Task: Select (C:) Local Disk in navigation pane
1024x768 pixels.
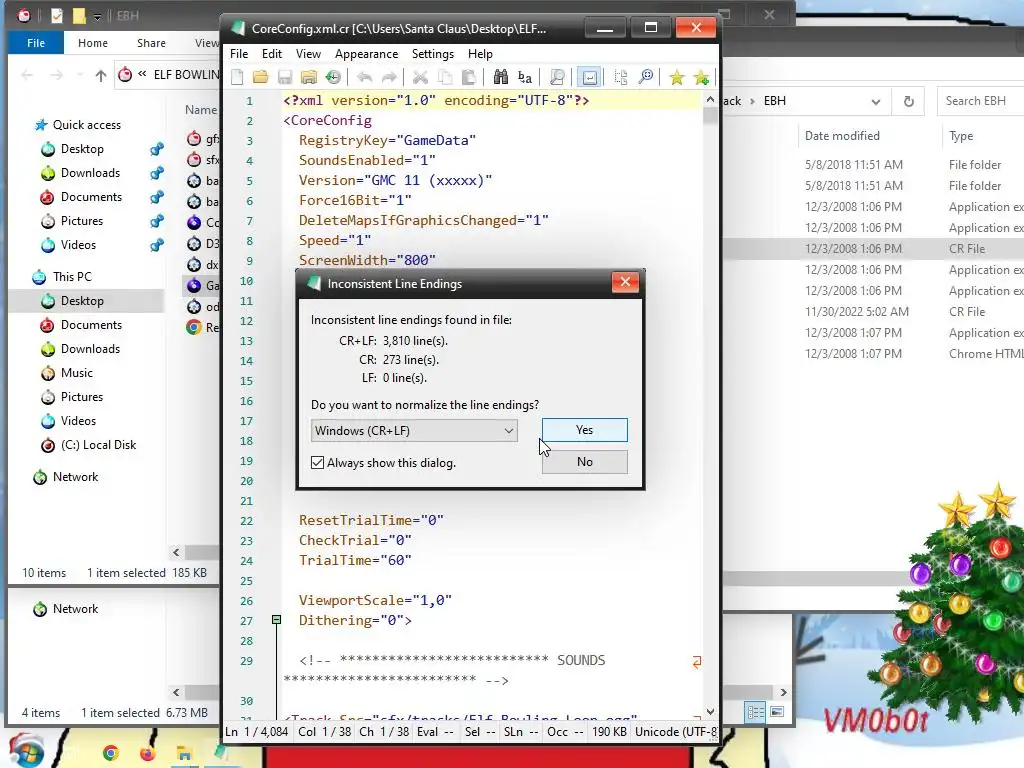Action: tap(98, 445)
